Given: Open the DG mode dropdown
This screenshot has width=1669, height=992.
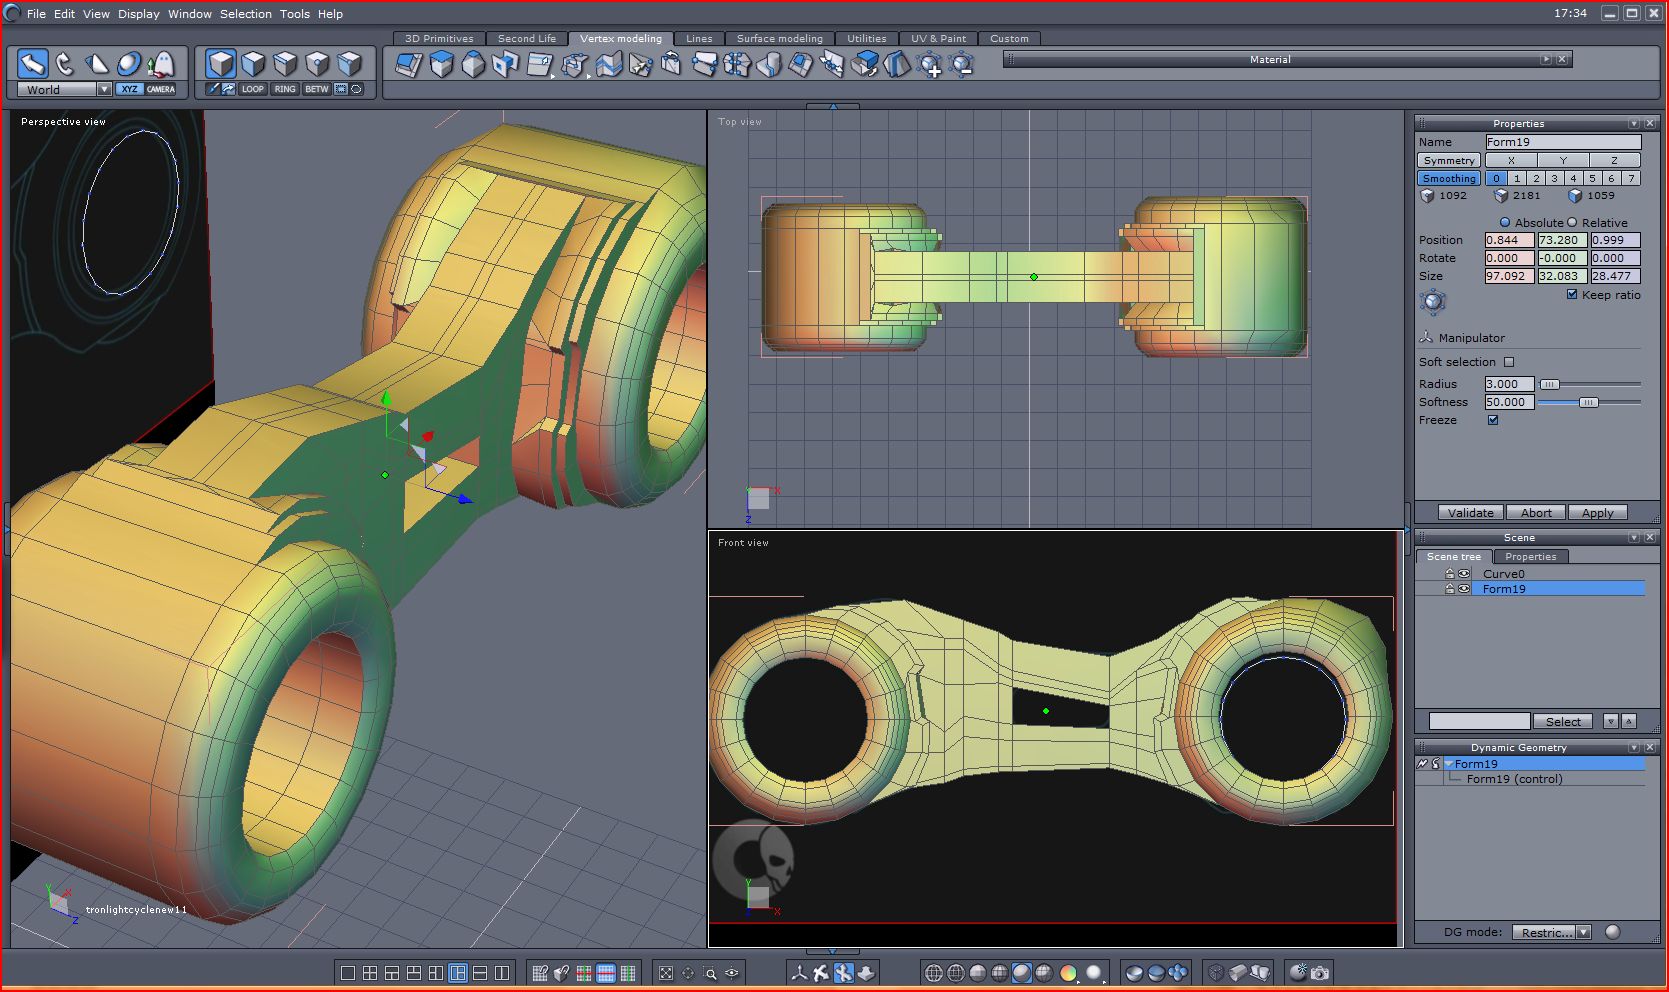Looking at the screenshot, I should pyautogui.click(x=1583, y=932).
